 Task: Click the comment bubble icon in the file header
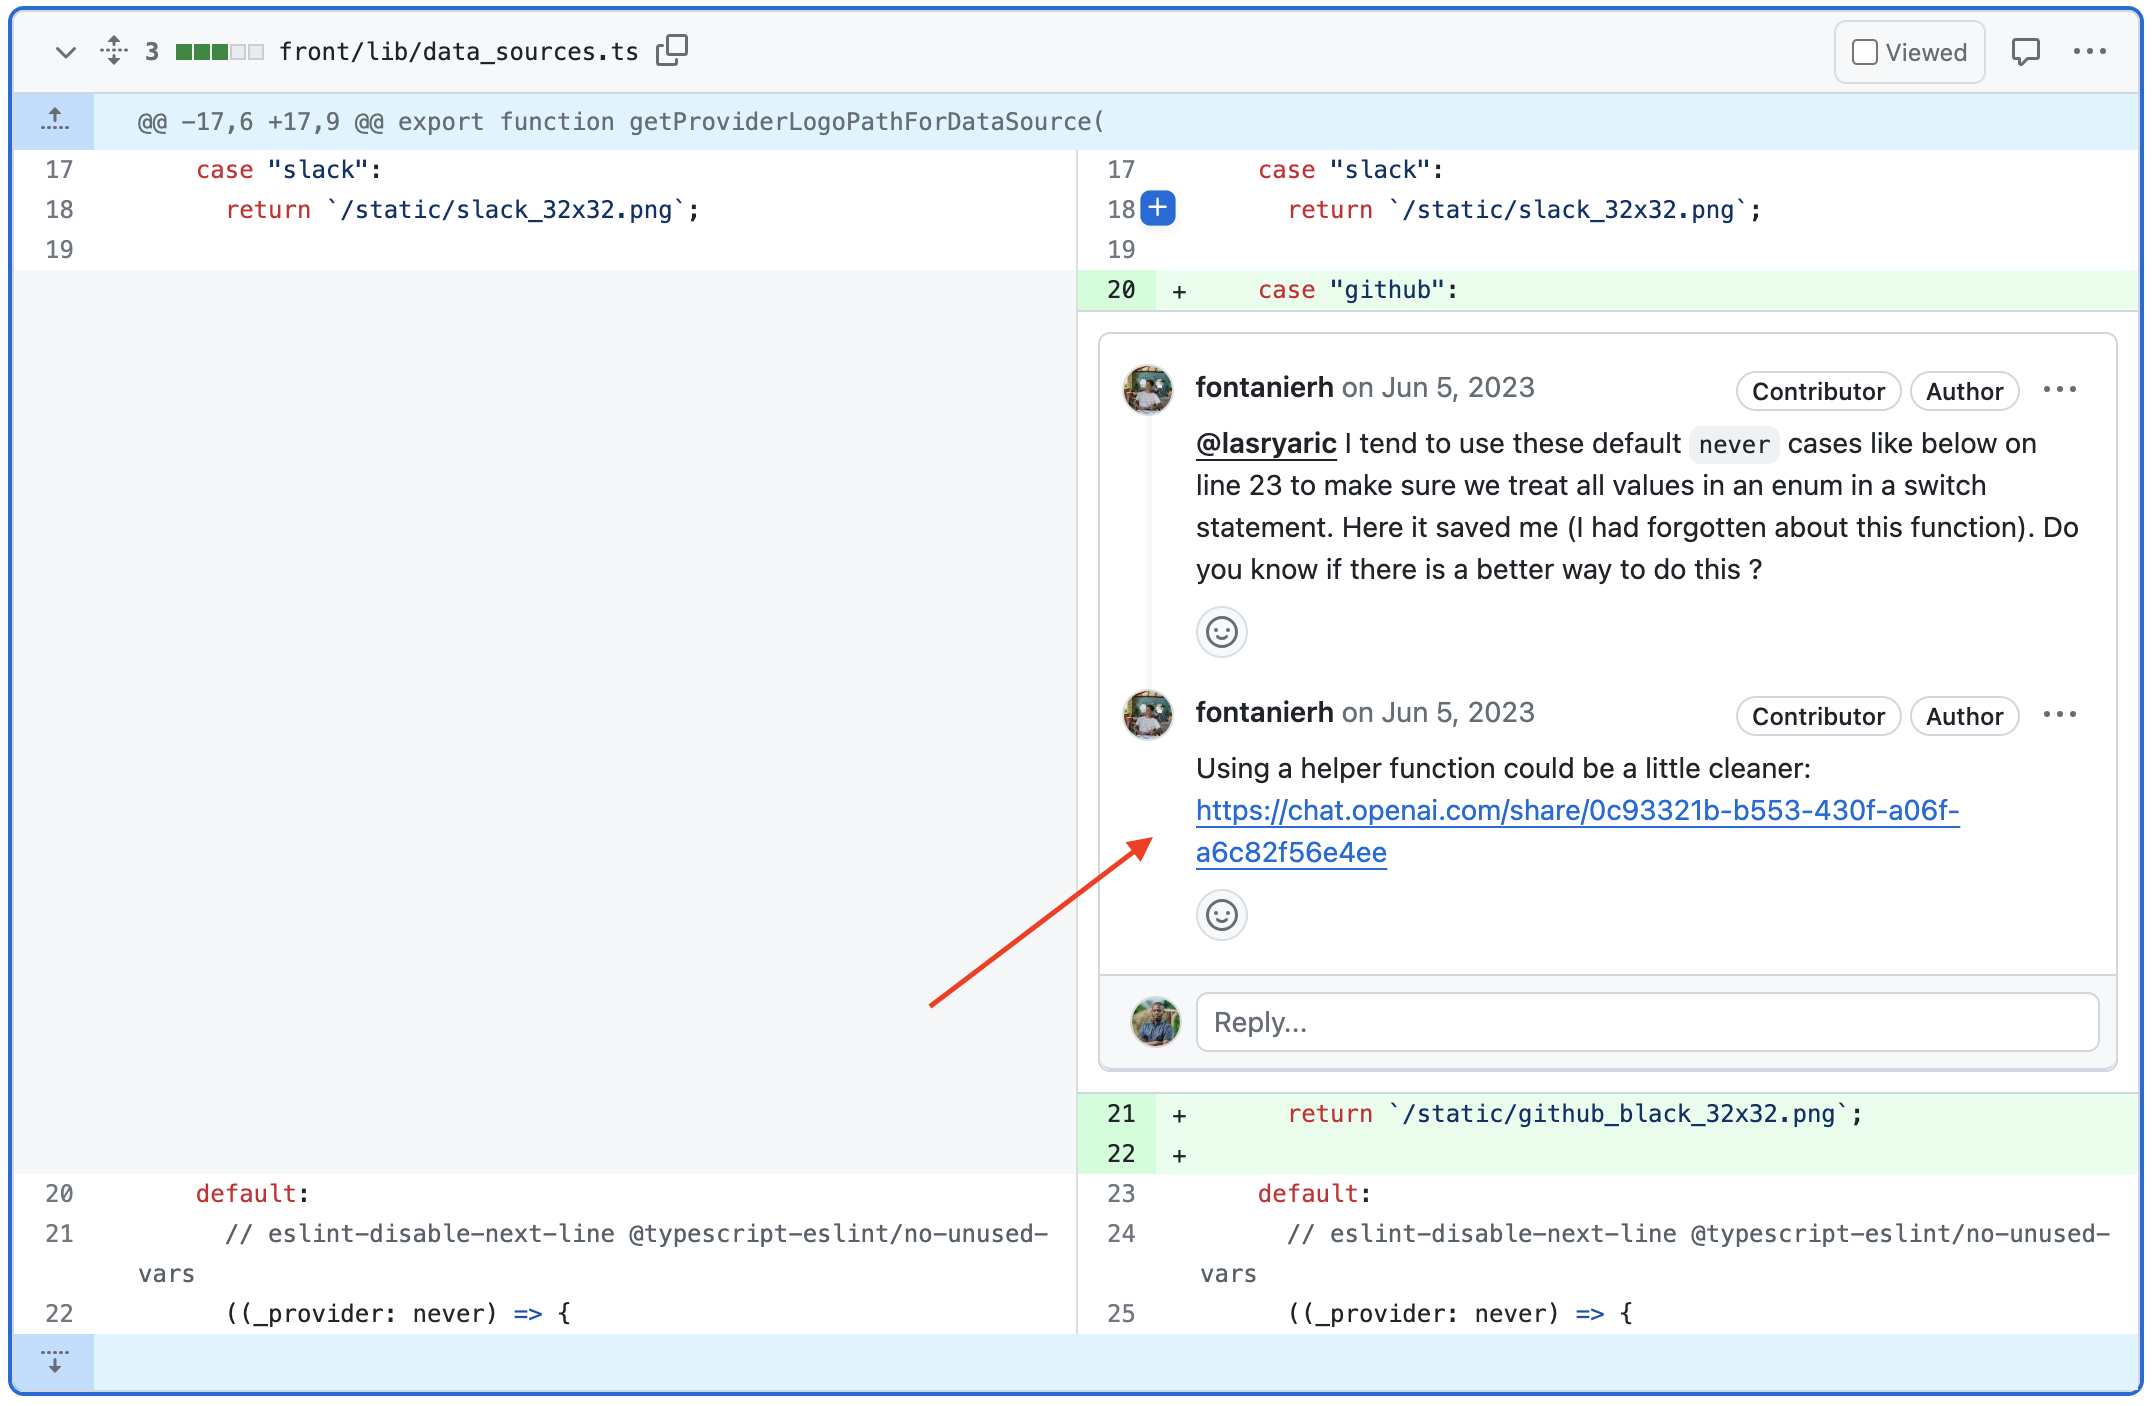pyautogui.click(x=2026, y=51)
